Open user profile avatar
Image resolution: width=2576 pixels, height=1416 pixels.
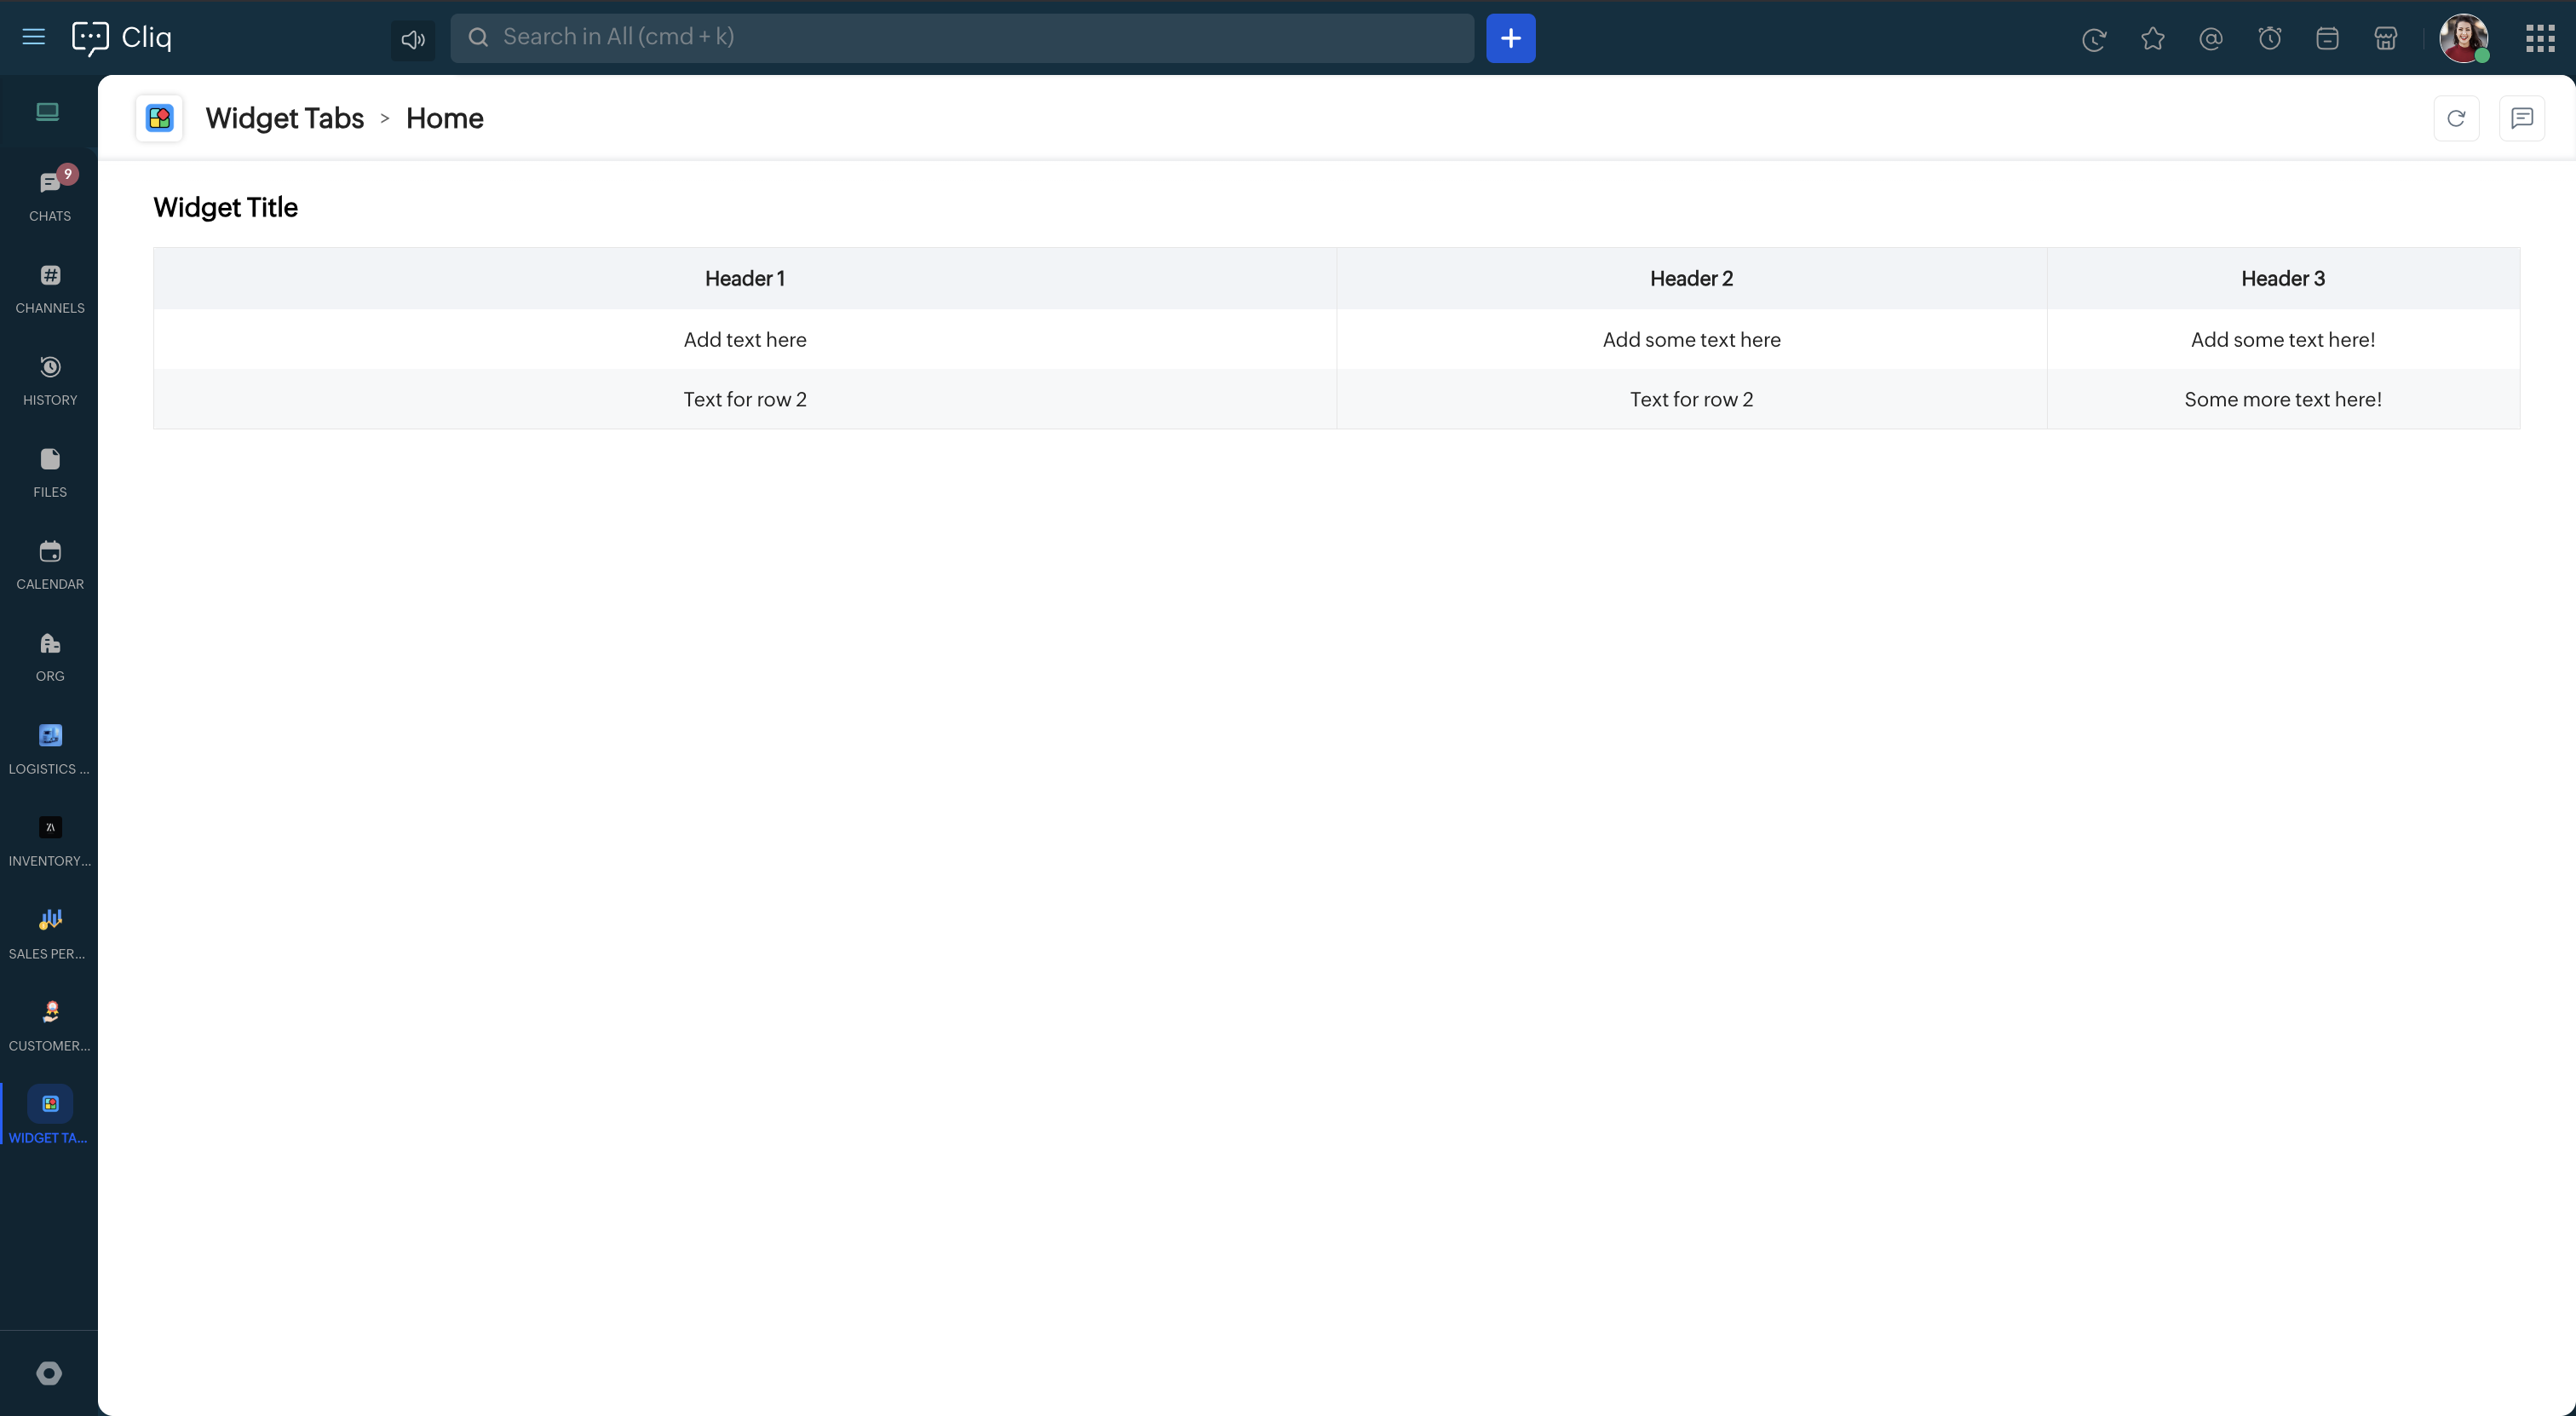click(x=2463, y=38)
